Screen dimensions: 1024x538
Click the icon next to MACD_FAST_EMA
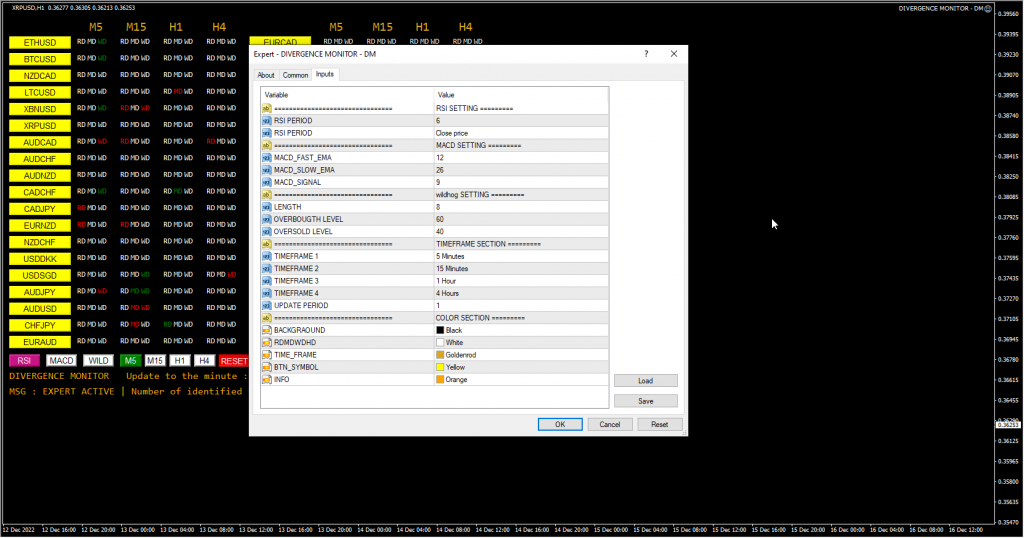pyautogui.click(x=267, y=157)
